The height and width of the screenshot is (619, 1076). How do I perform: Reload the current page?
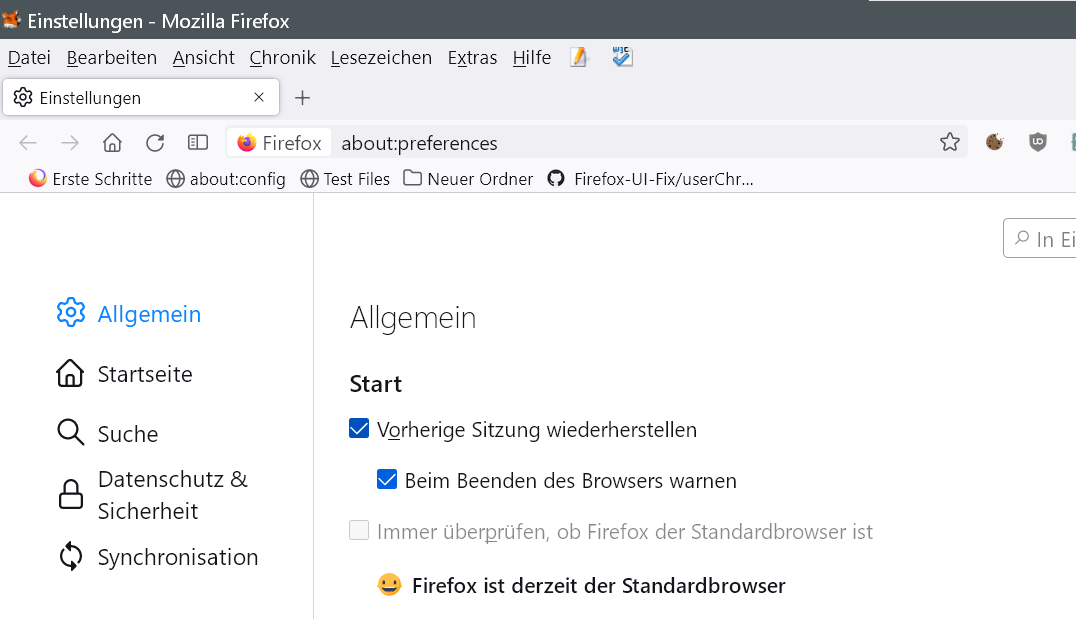155,143
